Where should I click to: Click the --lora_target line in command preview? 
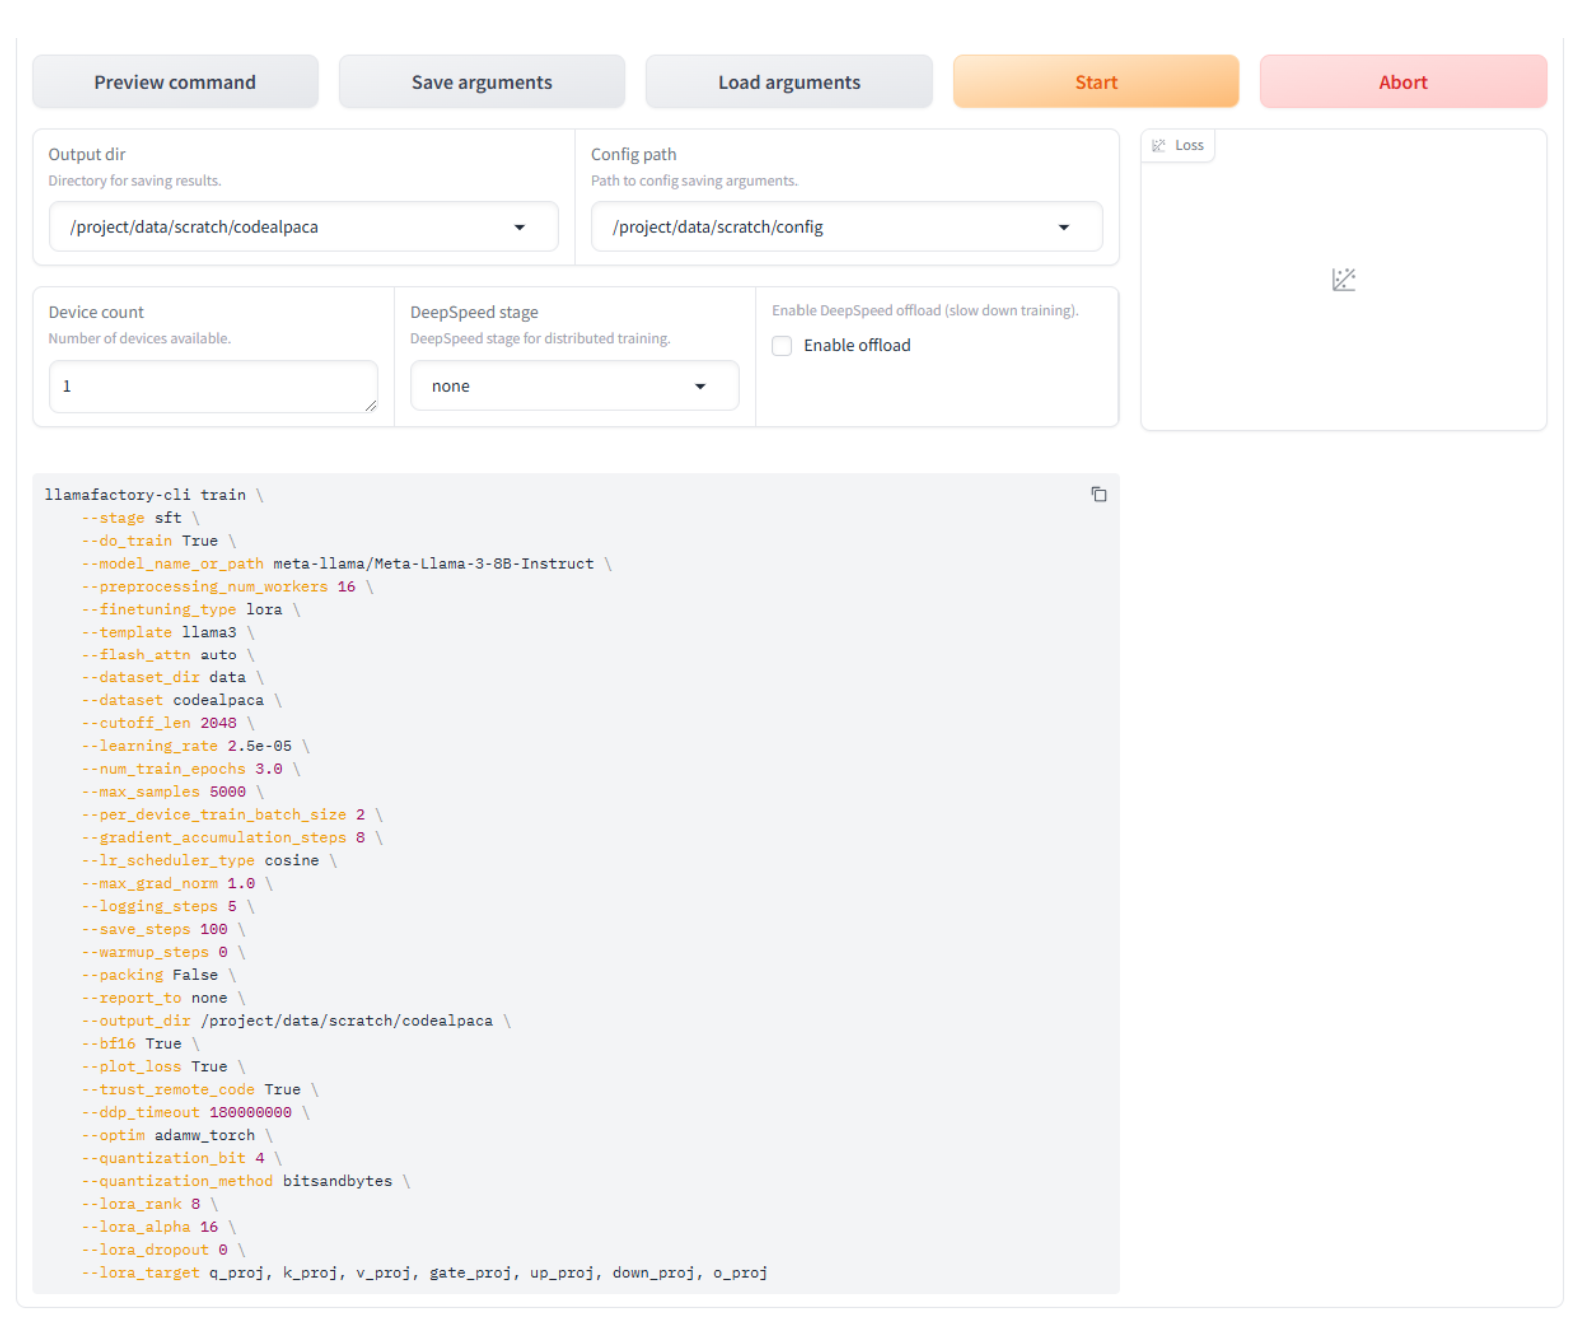[424, 1273]
